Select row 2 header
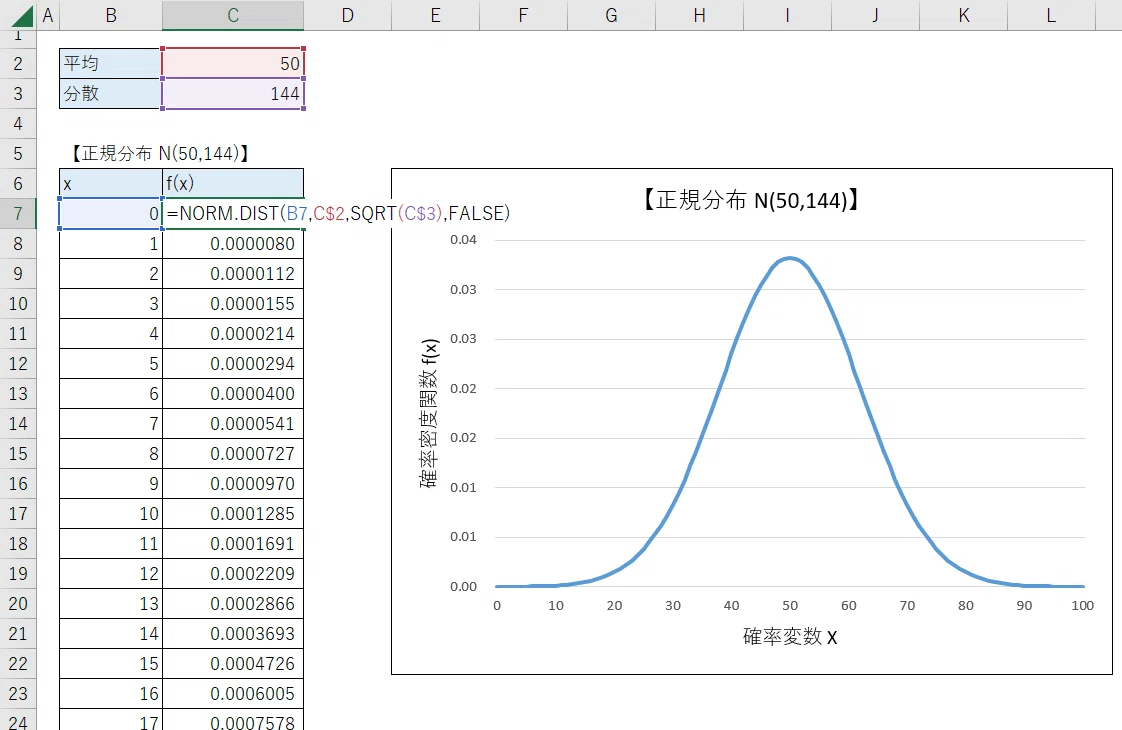Image resolution: width=1122 pixels, height=730 pixels. [18, 64]
